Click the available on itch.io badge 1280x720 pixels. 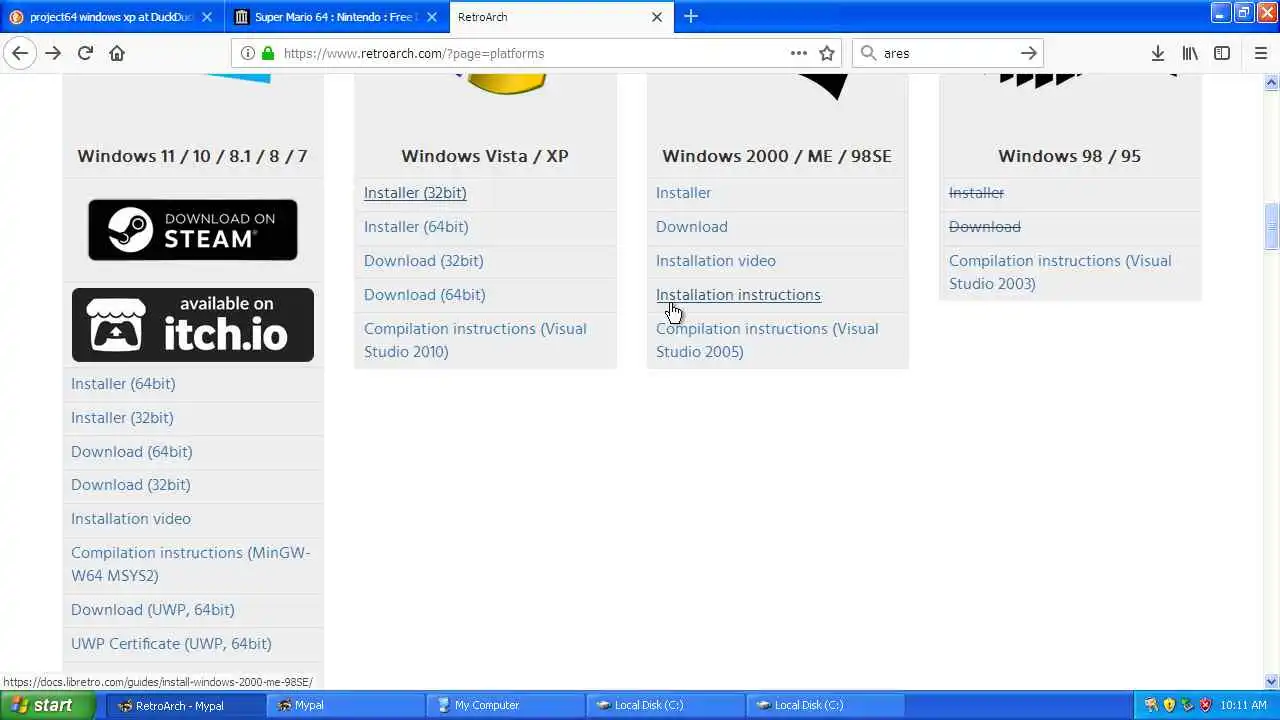click(193, 325)
